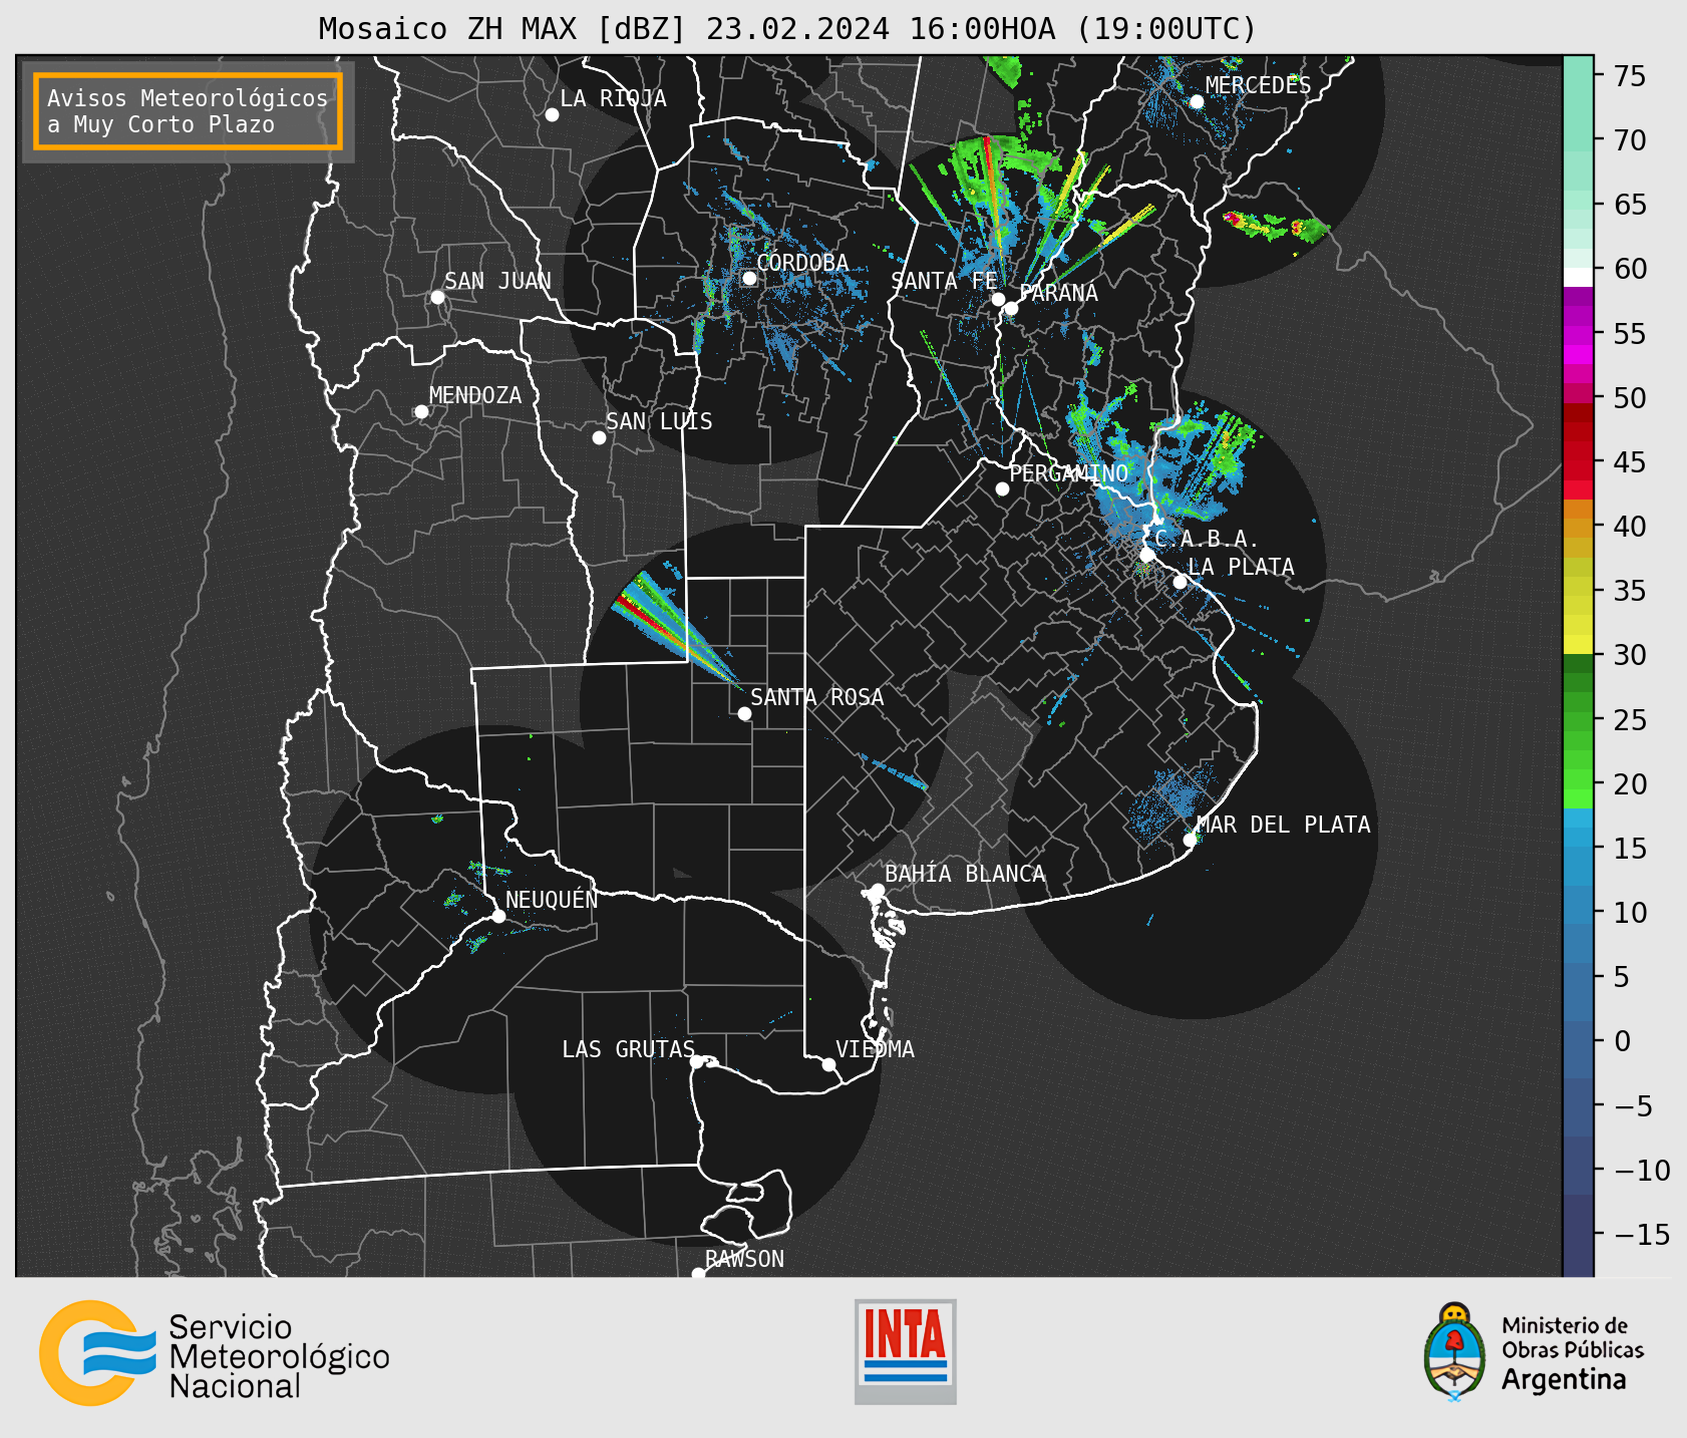Click the white 60 dBZ color band

click(1578, 277)
